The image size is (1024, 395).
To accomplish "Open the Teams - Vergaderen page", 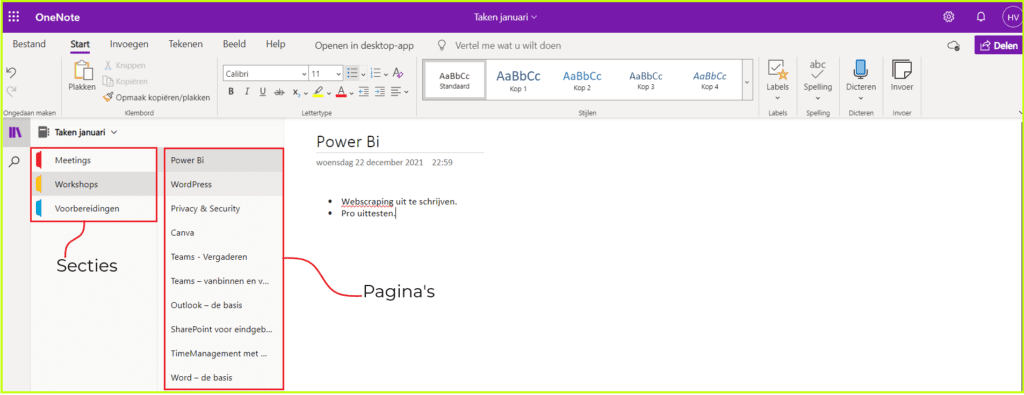I will point(223,257).
